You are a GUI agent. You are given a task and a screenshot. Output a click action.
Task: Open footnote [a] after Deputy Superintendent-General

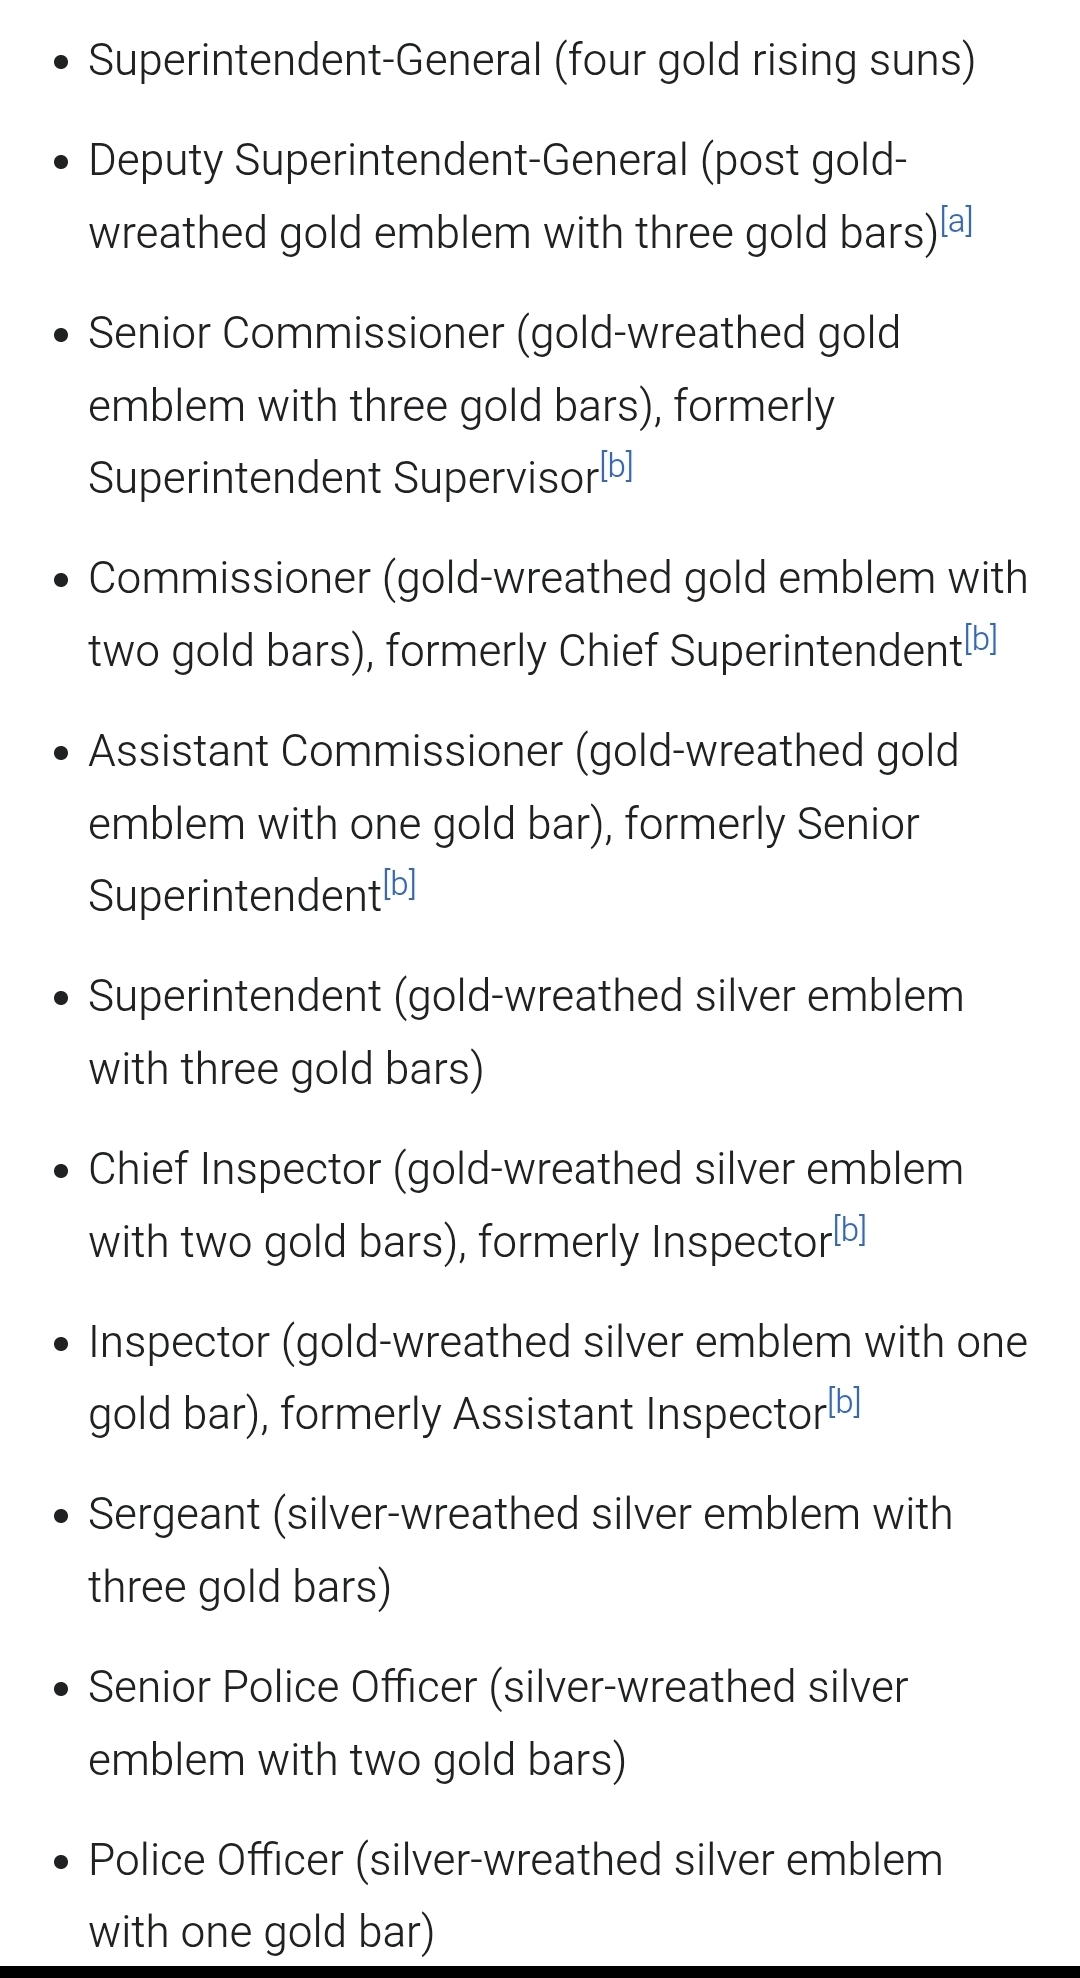(x=956, y=221)
